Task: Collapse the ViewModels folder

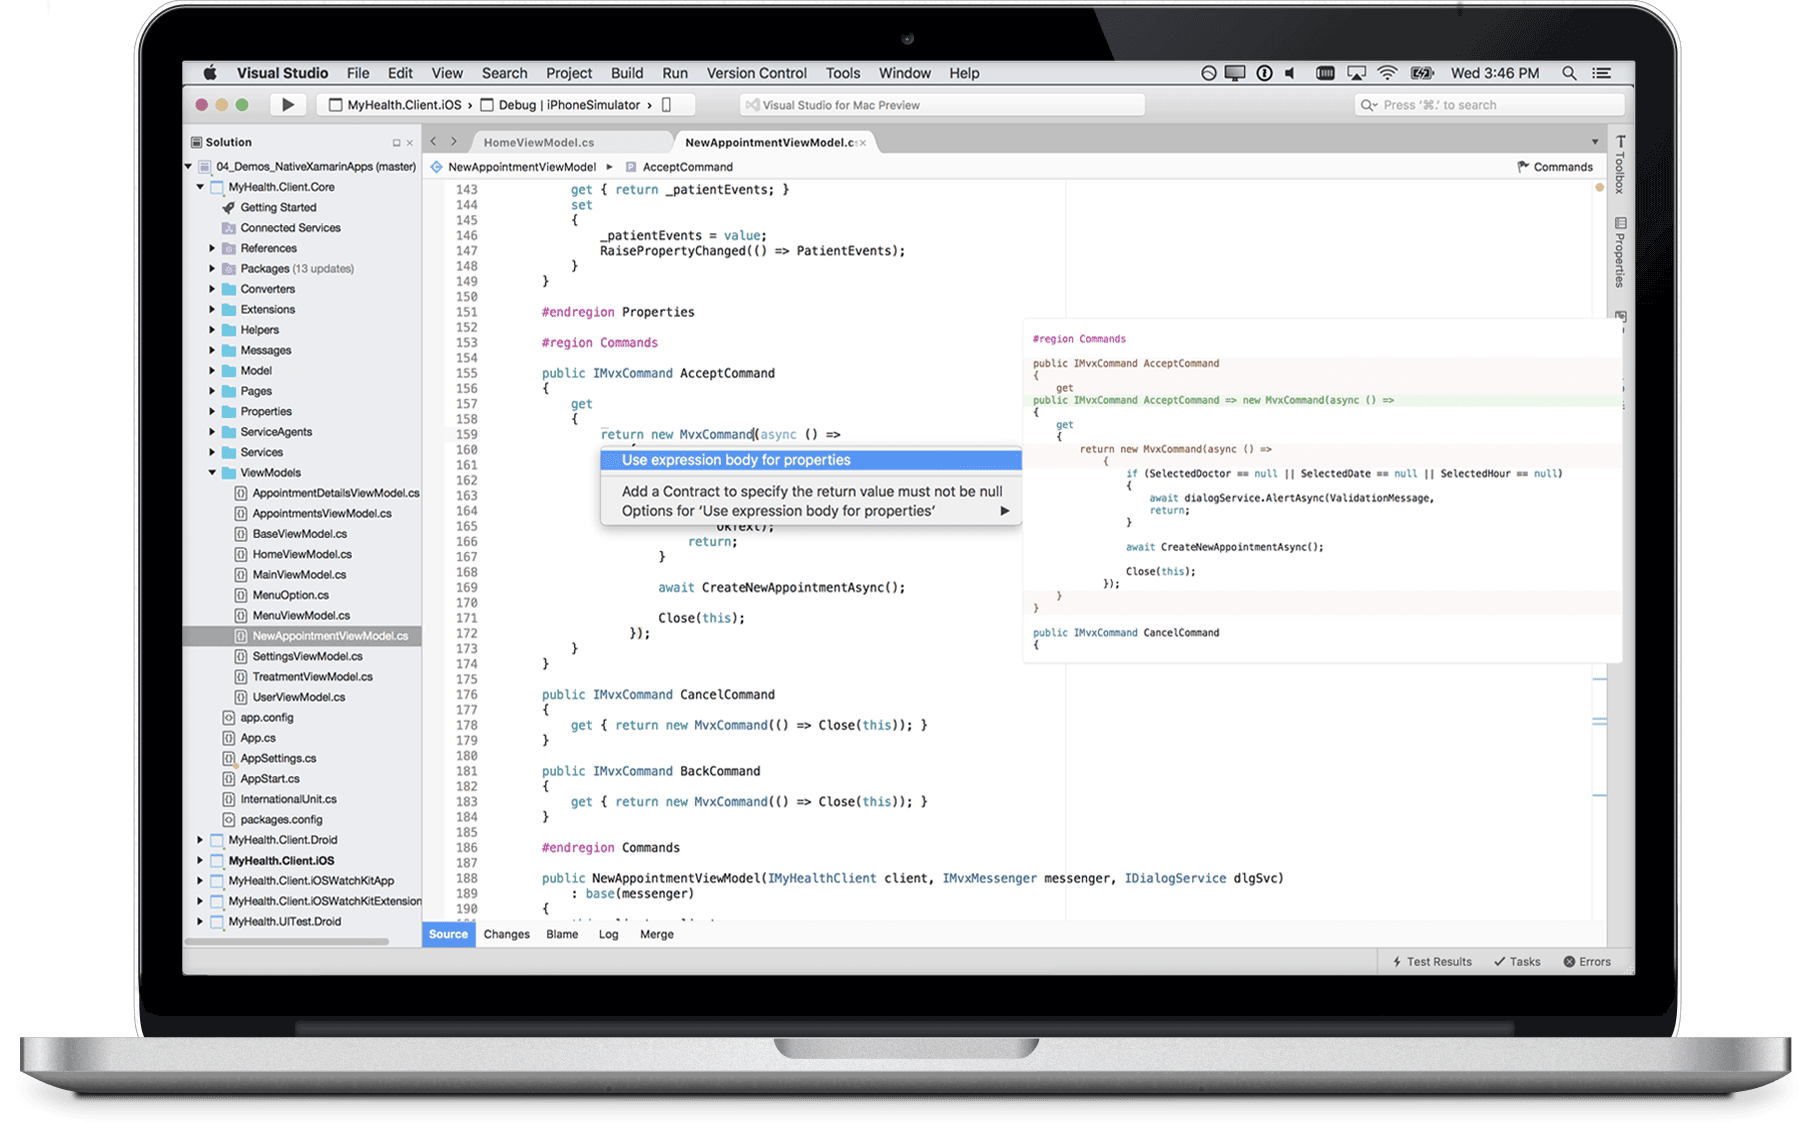Action: point(212,473)
